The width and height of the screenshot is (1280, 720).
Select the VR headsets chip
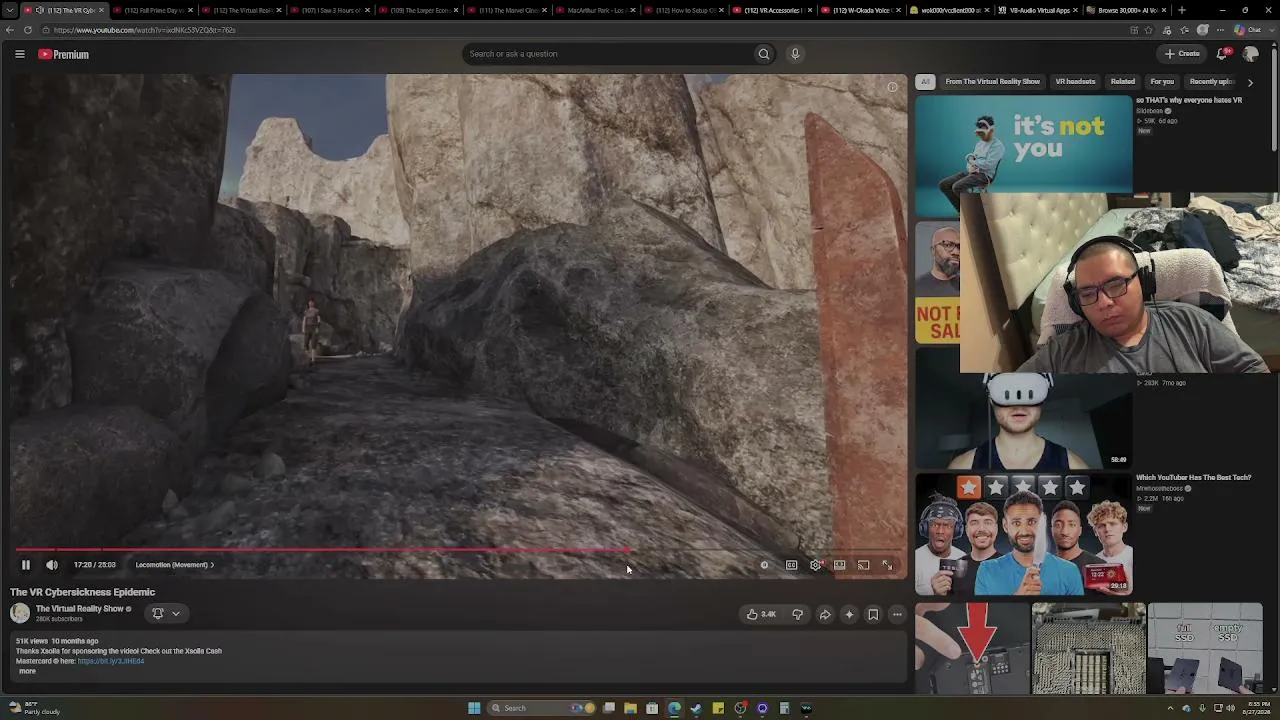pos(1075,82)
